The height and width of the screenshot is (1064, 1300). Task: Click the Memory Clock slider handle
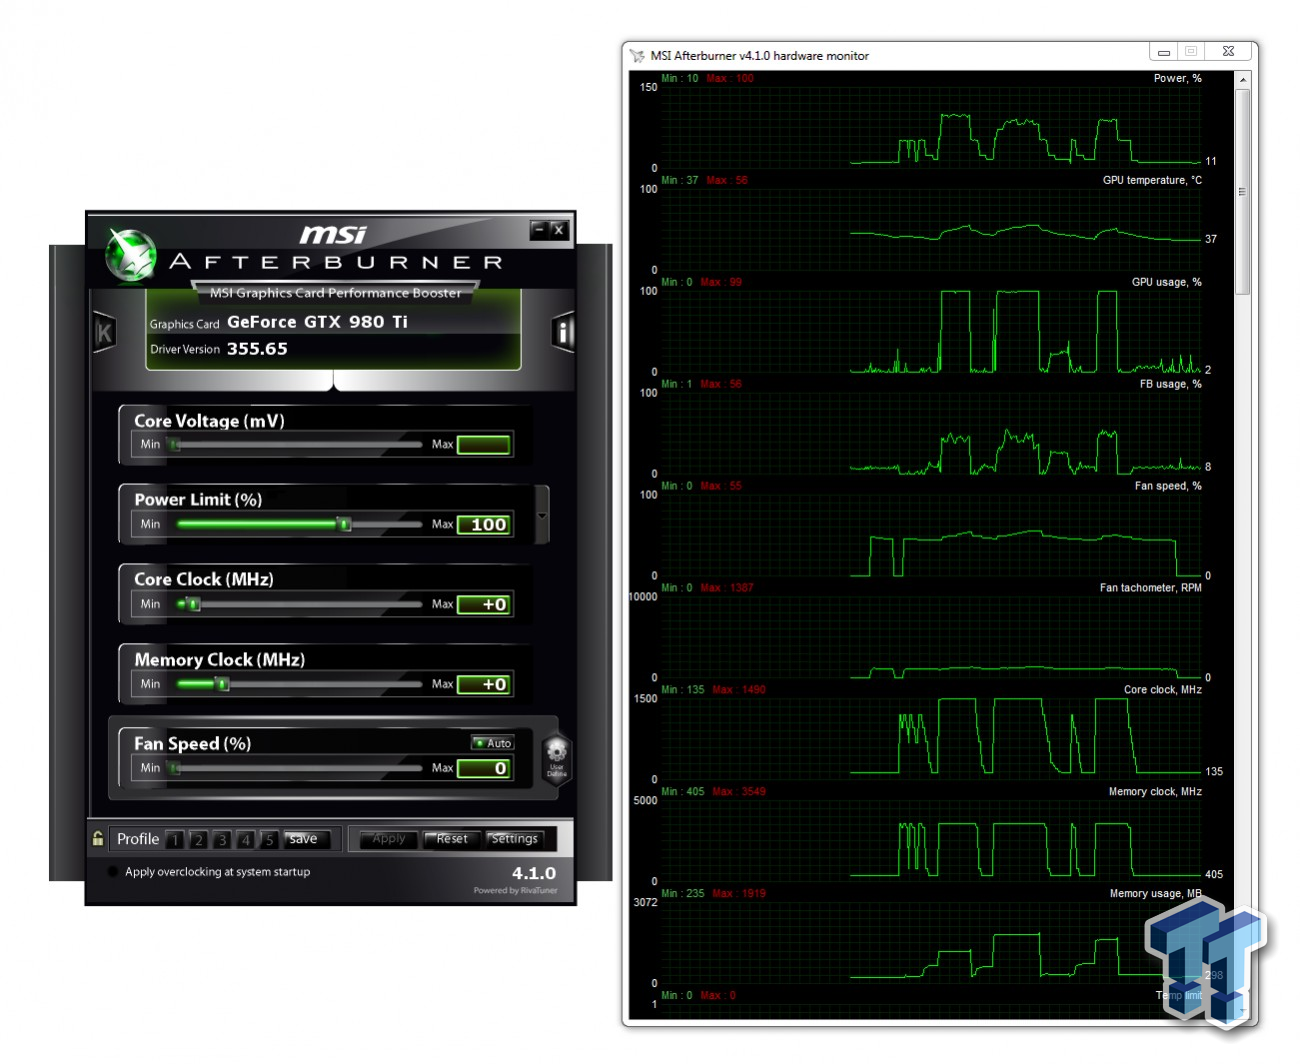pyautogui.click(x=223, y=684)
